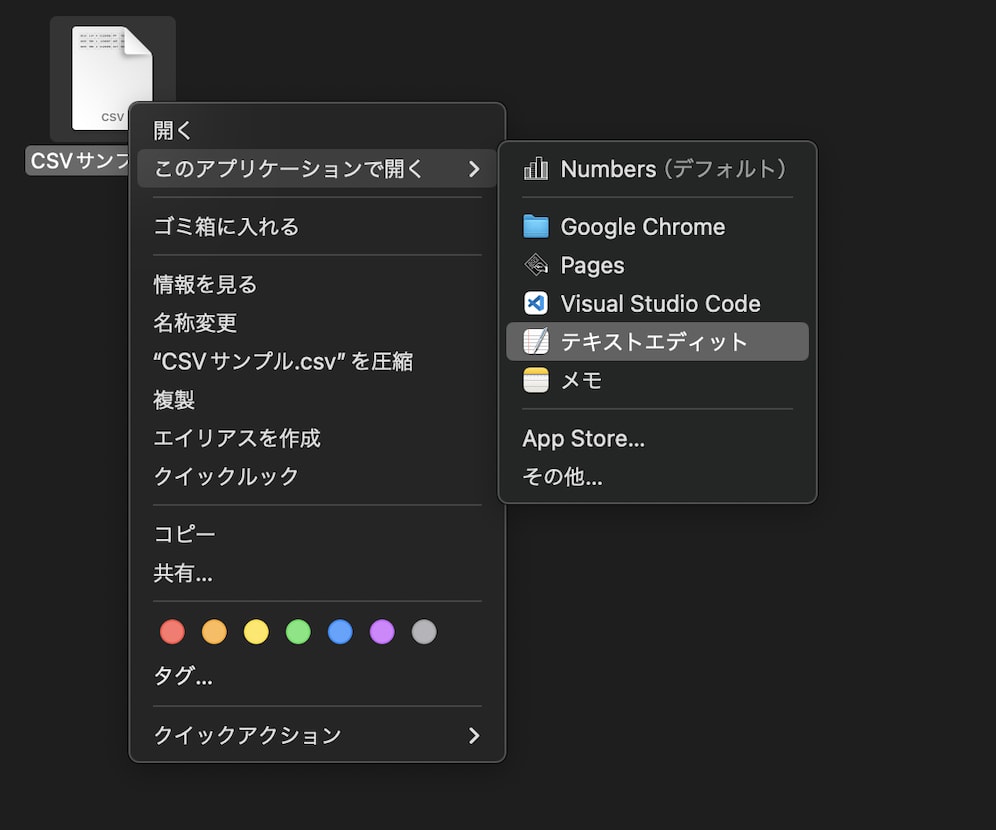Viewport: 996px width, 830px height.
Task: Open file with Google Chrome label
Action: tap(643, 227)
